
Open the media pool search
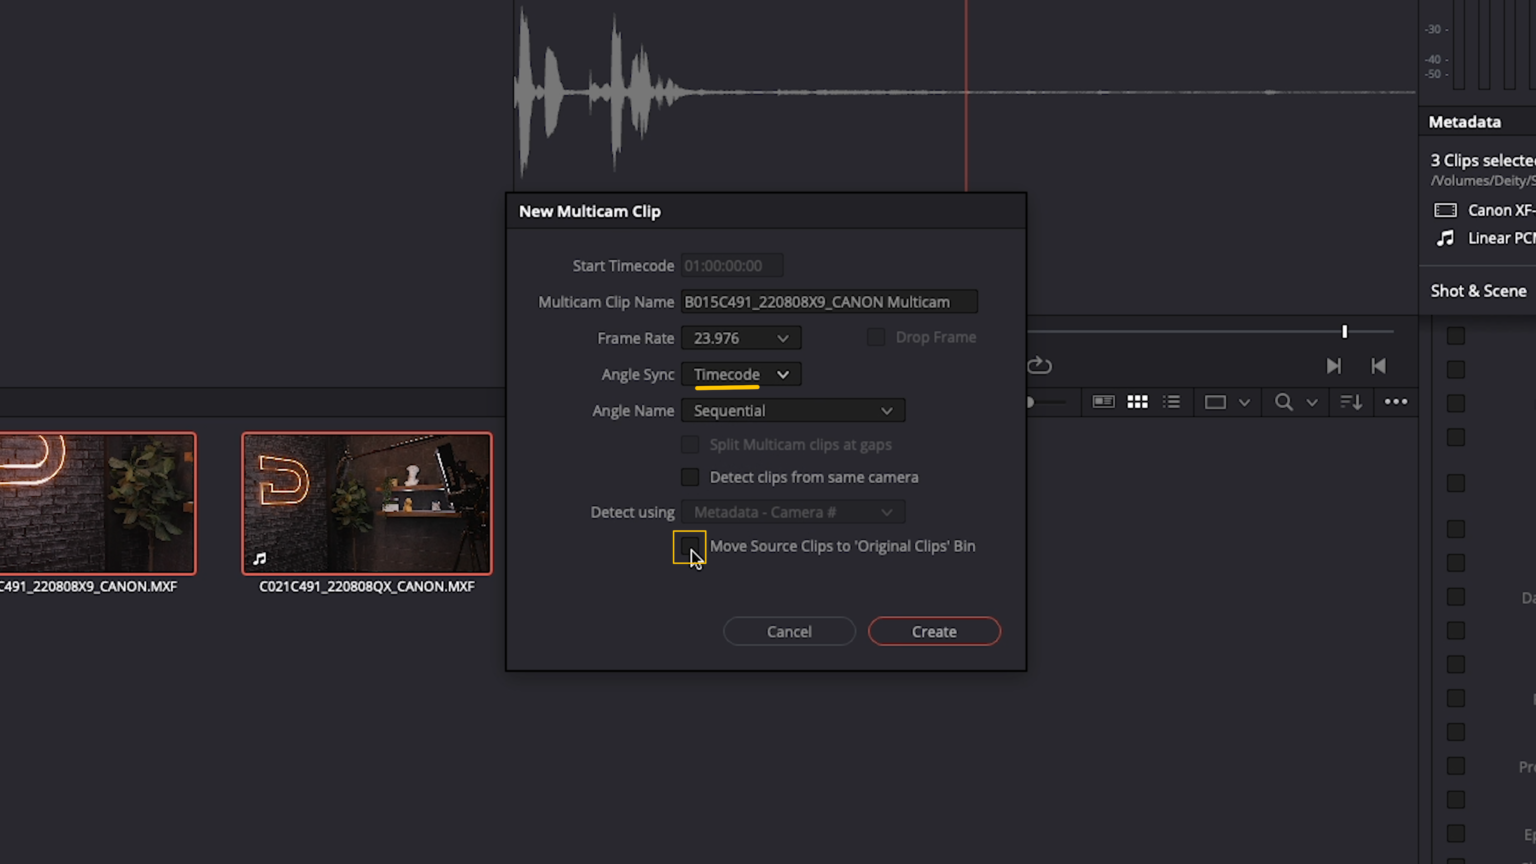1284,401
